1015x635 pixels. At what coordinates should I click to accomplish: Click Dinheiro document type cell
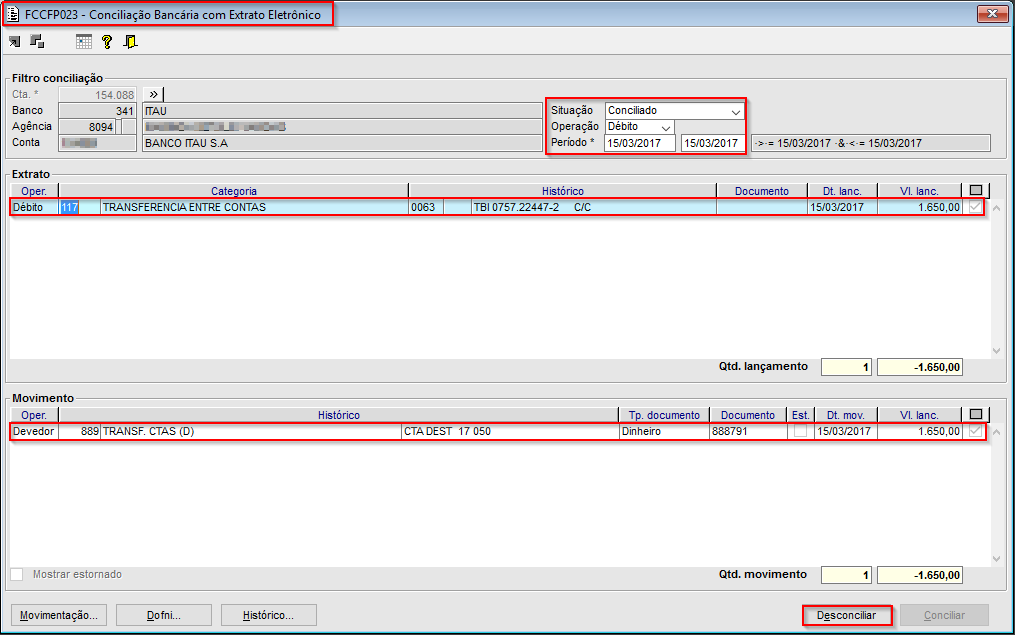click(664, 431)
